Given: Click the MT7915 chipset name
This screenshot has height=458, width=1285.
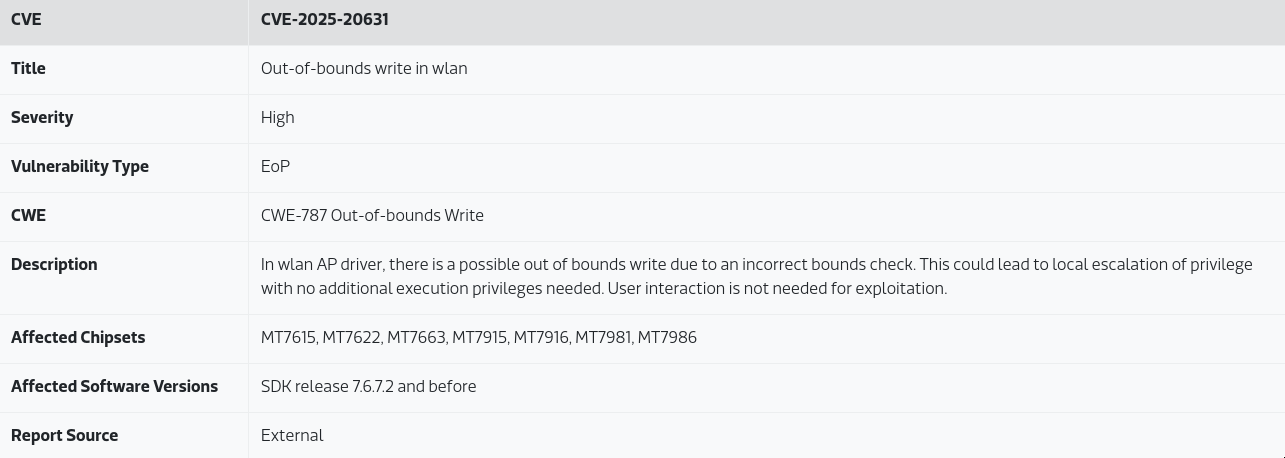Looking at the screenshot, I should [479, 337].
